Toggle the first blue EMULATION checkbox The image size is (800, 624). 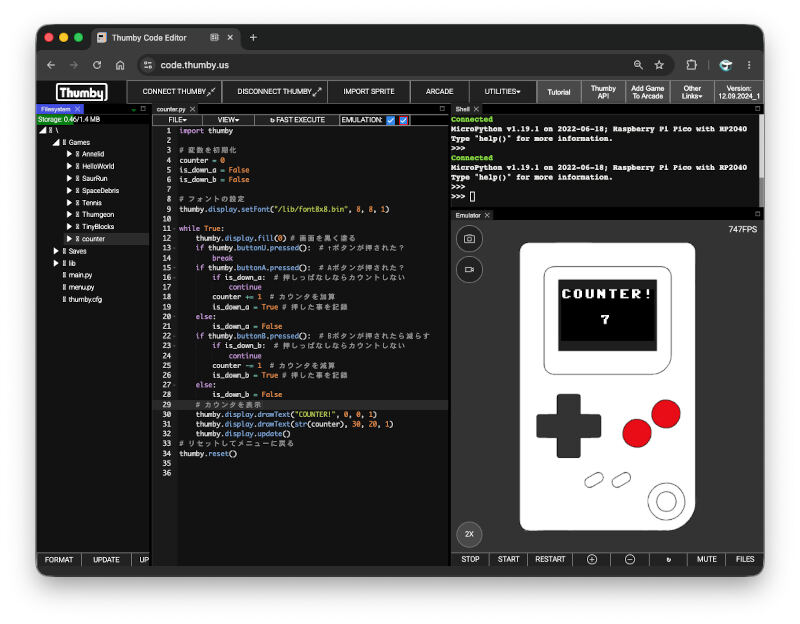point(391,120)
